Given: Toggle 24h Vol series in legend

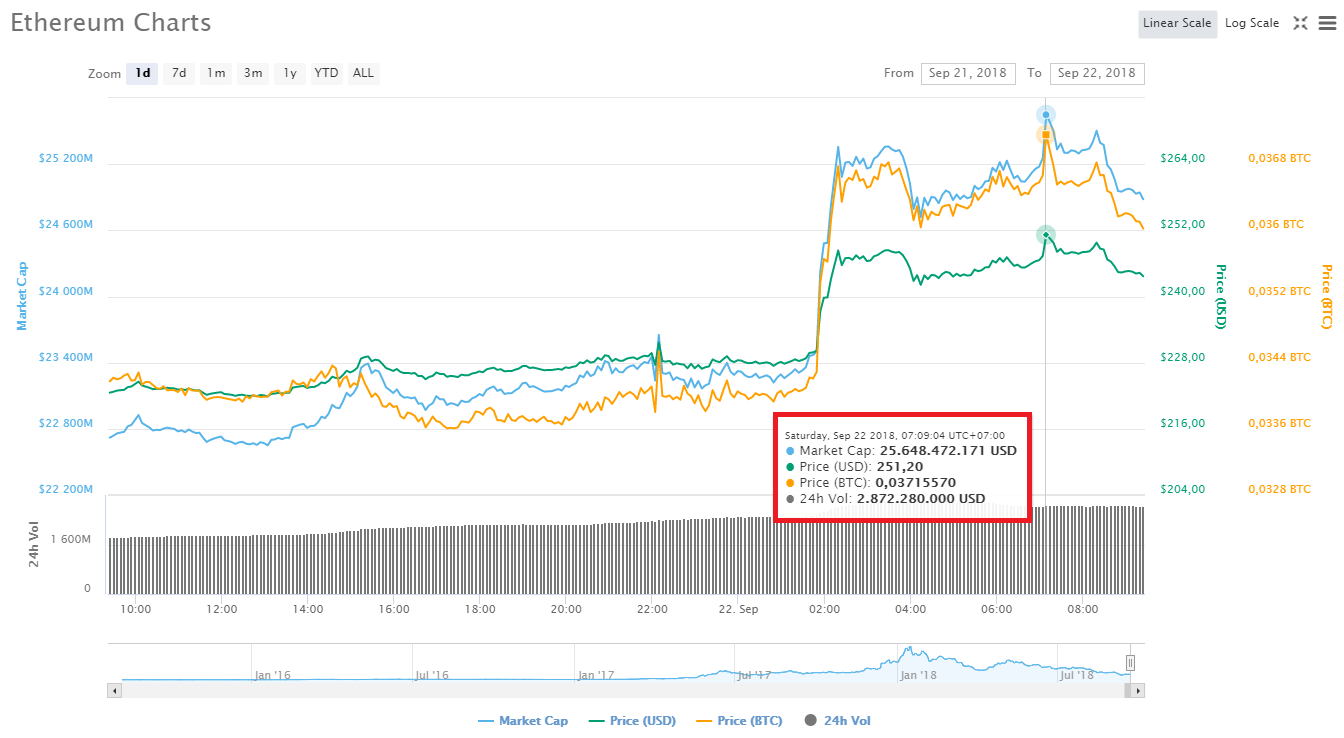Looking at the screenshot, I should pyautogui.click(x=838, y=721).
